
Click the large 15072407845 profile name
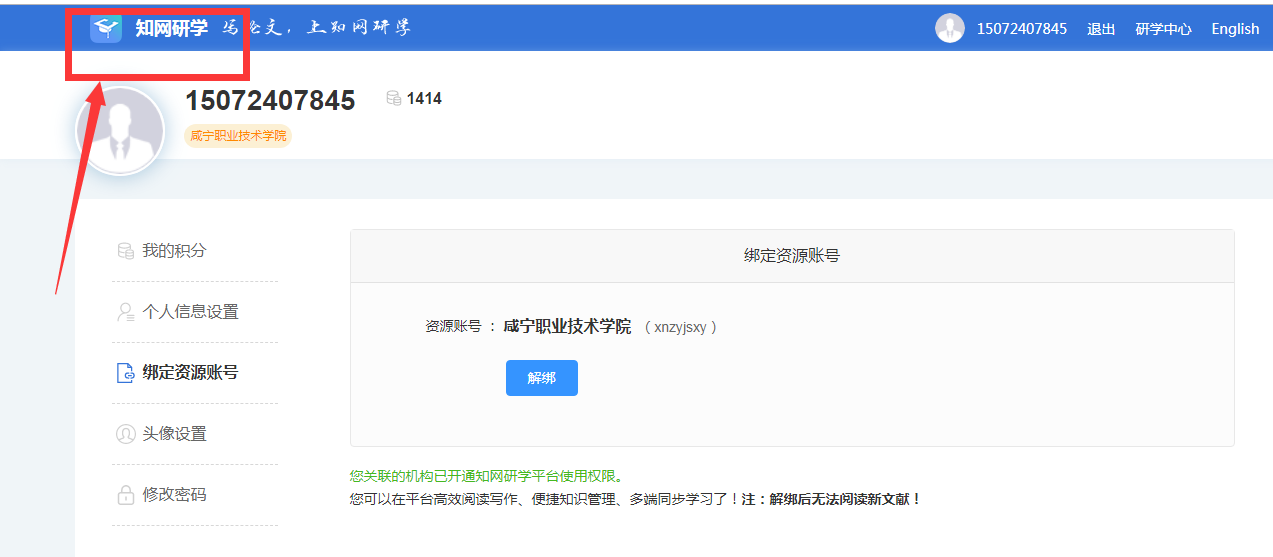click(x=270, y=101)
